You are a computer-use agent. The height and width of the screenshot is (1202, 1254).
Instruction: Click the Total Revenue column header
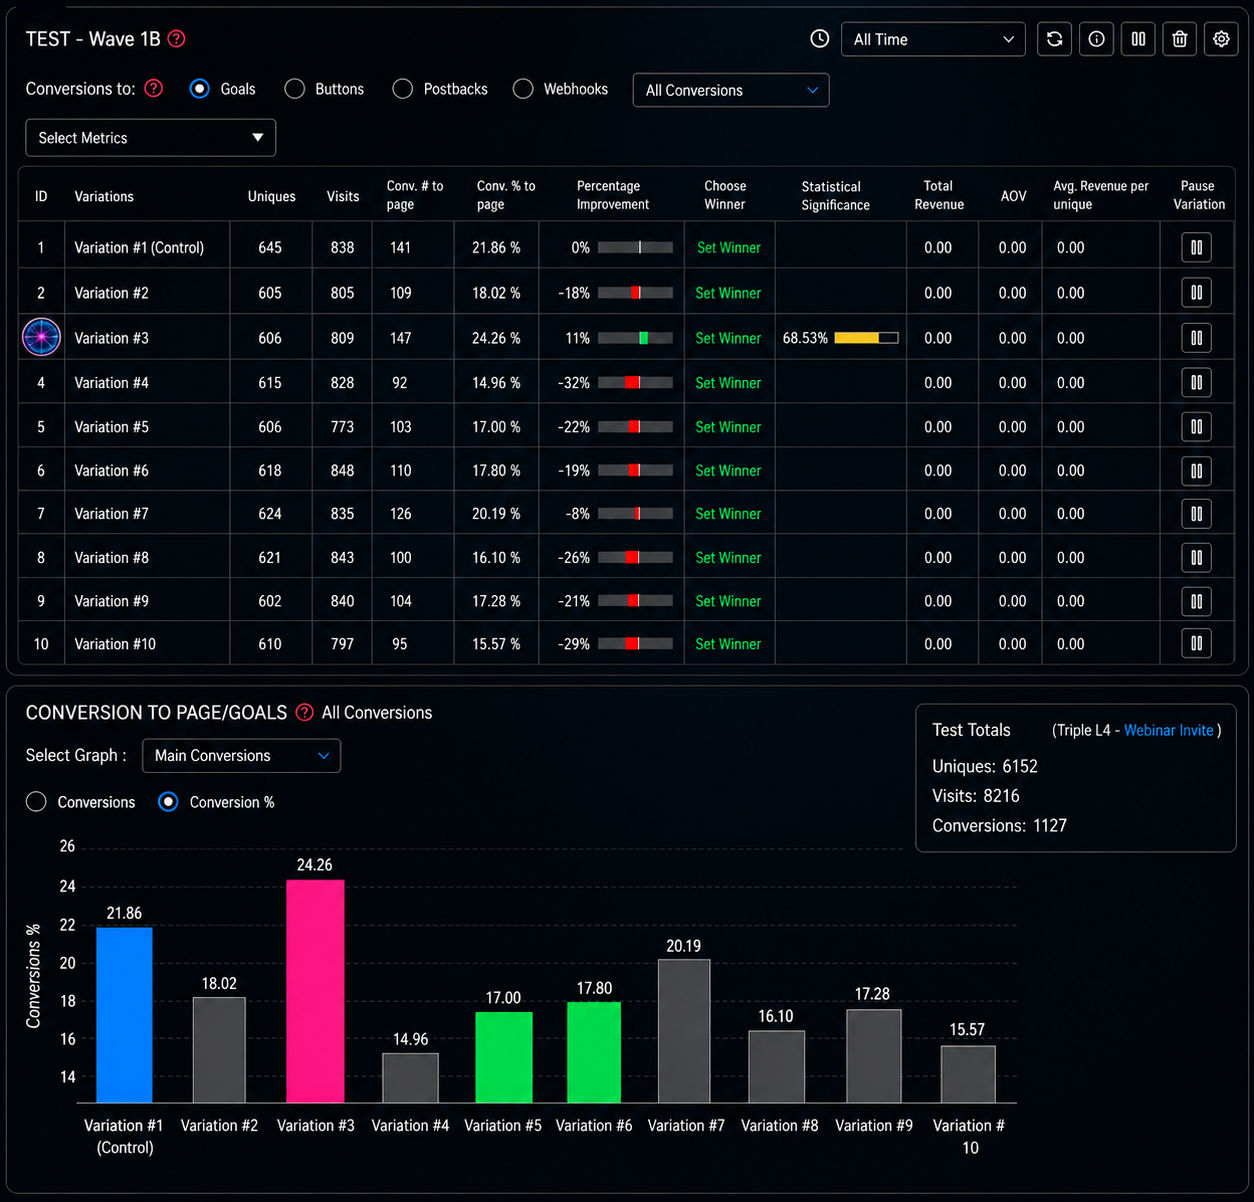[x=939, y=195]
